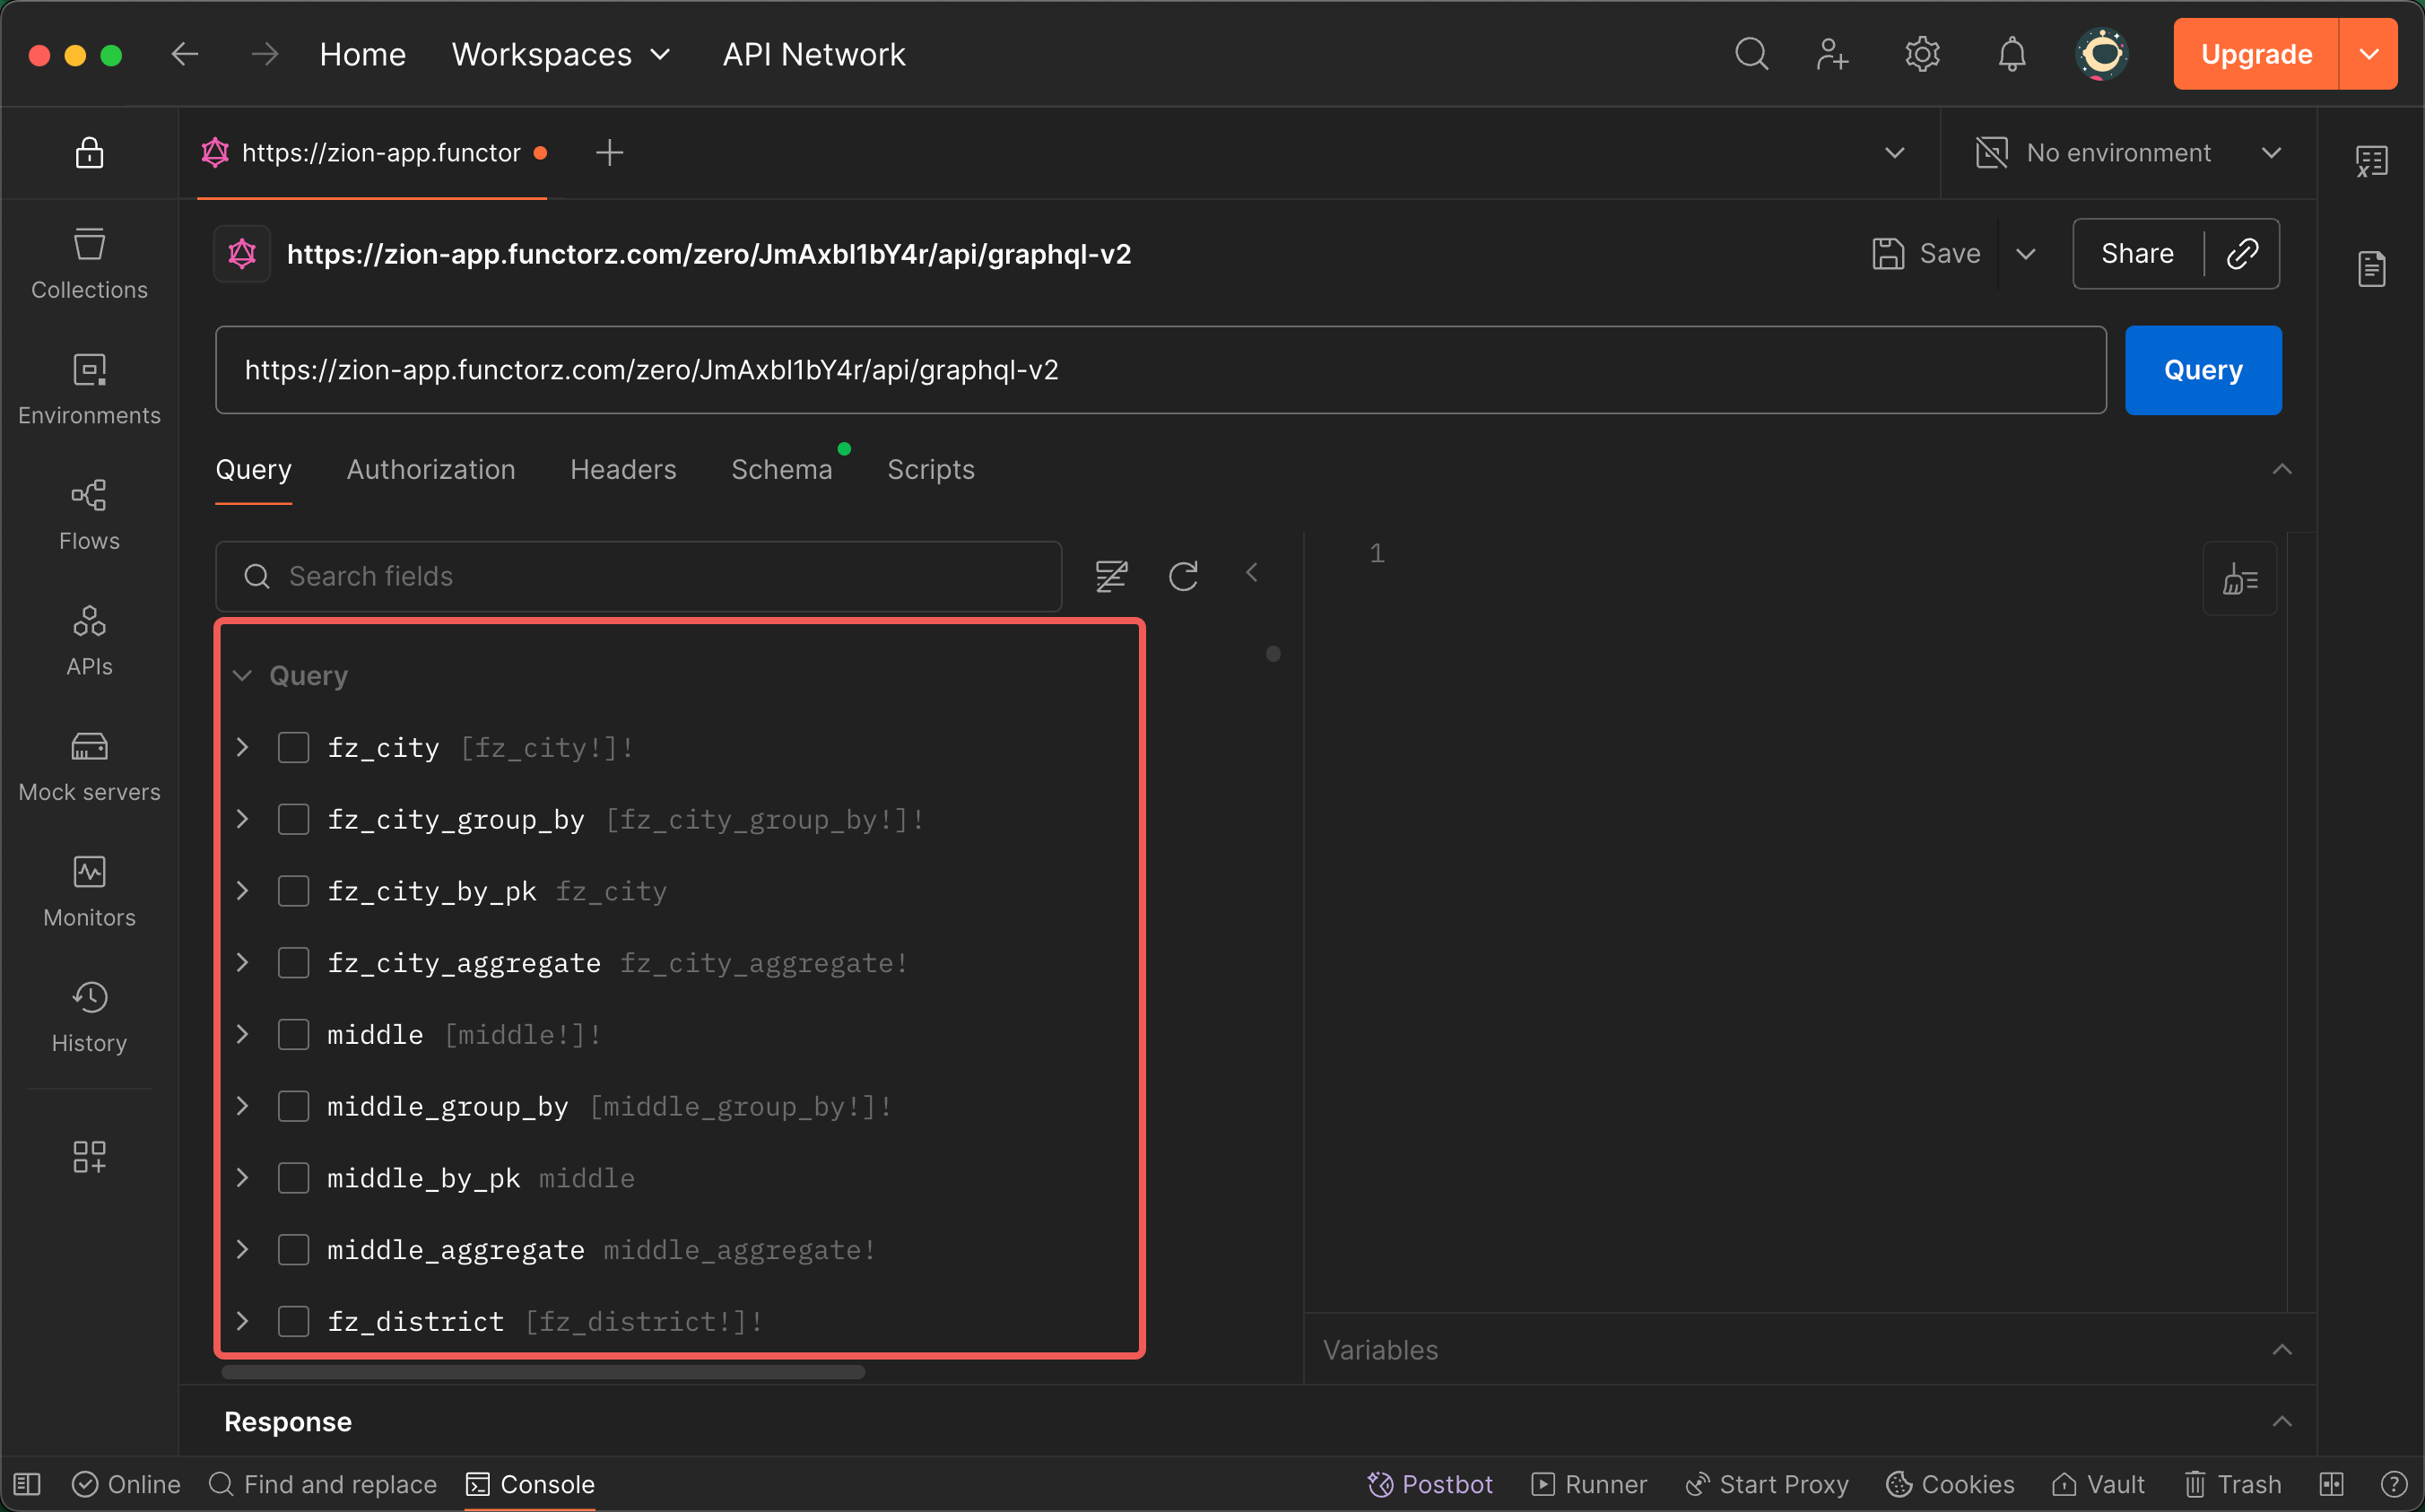Open the notifications bell

[2011, 54]
